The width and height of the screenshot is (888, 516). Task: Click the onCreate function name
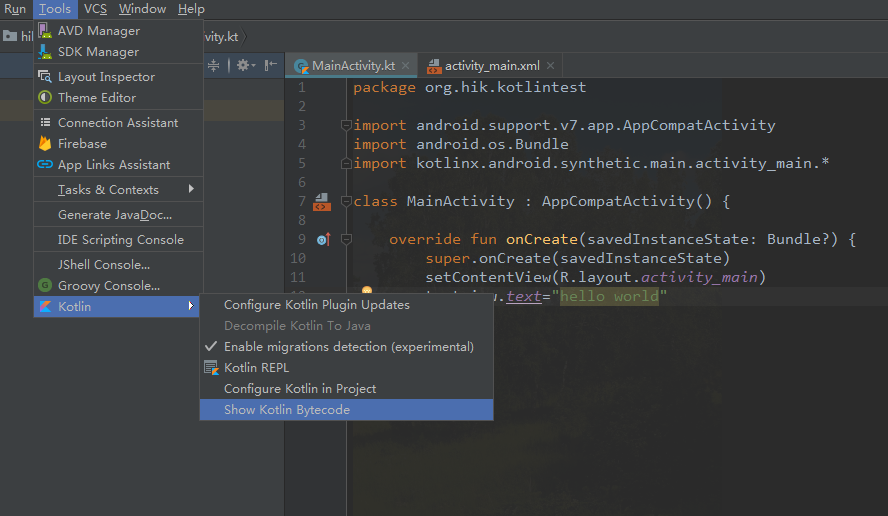(x=542, y=239)
